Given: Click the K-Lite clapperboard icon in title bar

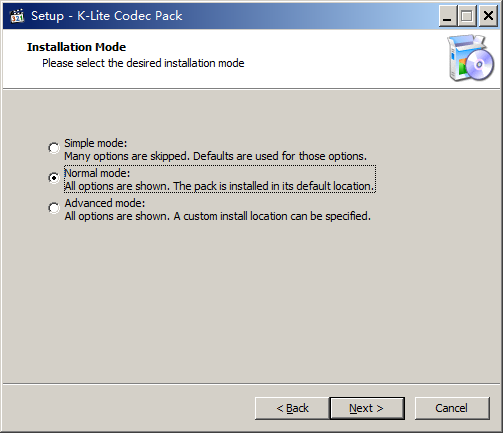Looking at the screenshot, I should coord(17,16).
